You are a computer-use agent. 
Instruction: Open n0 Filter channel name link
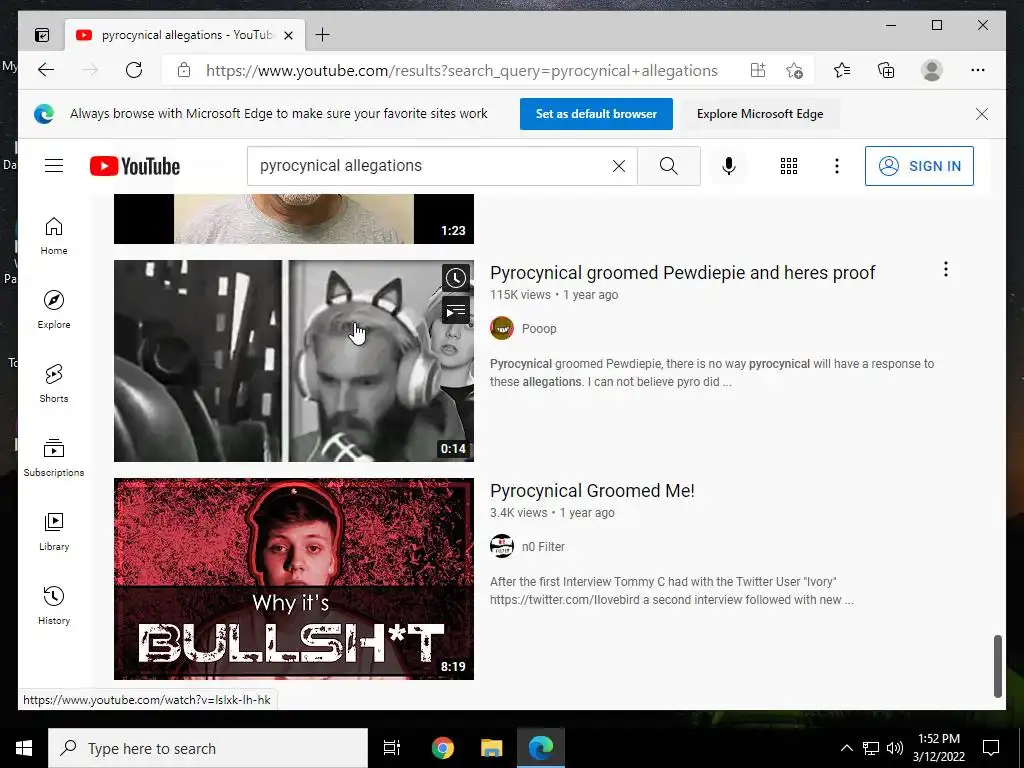(x=543, y=547)
